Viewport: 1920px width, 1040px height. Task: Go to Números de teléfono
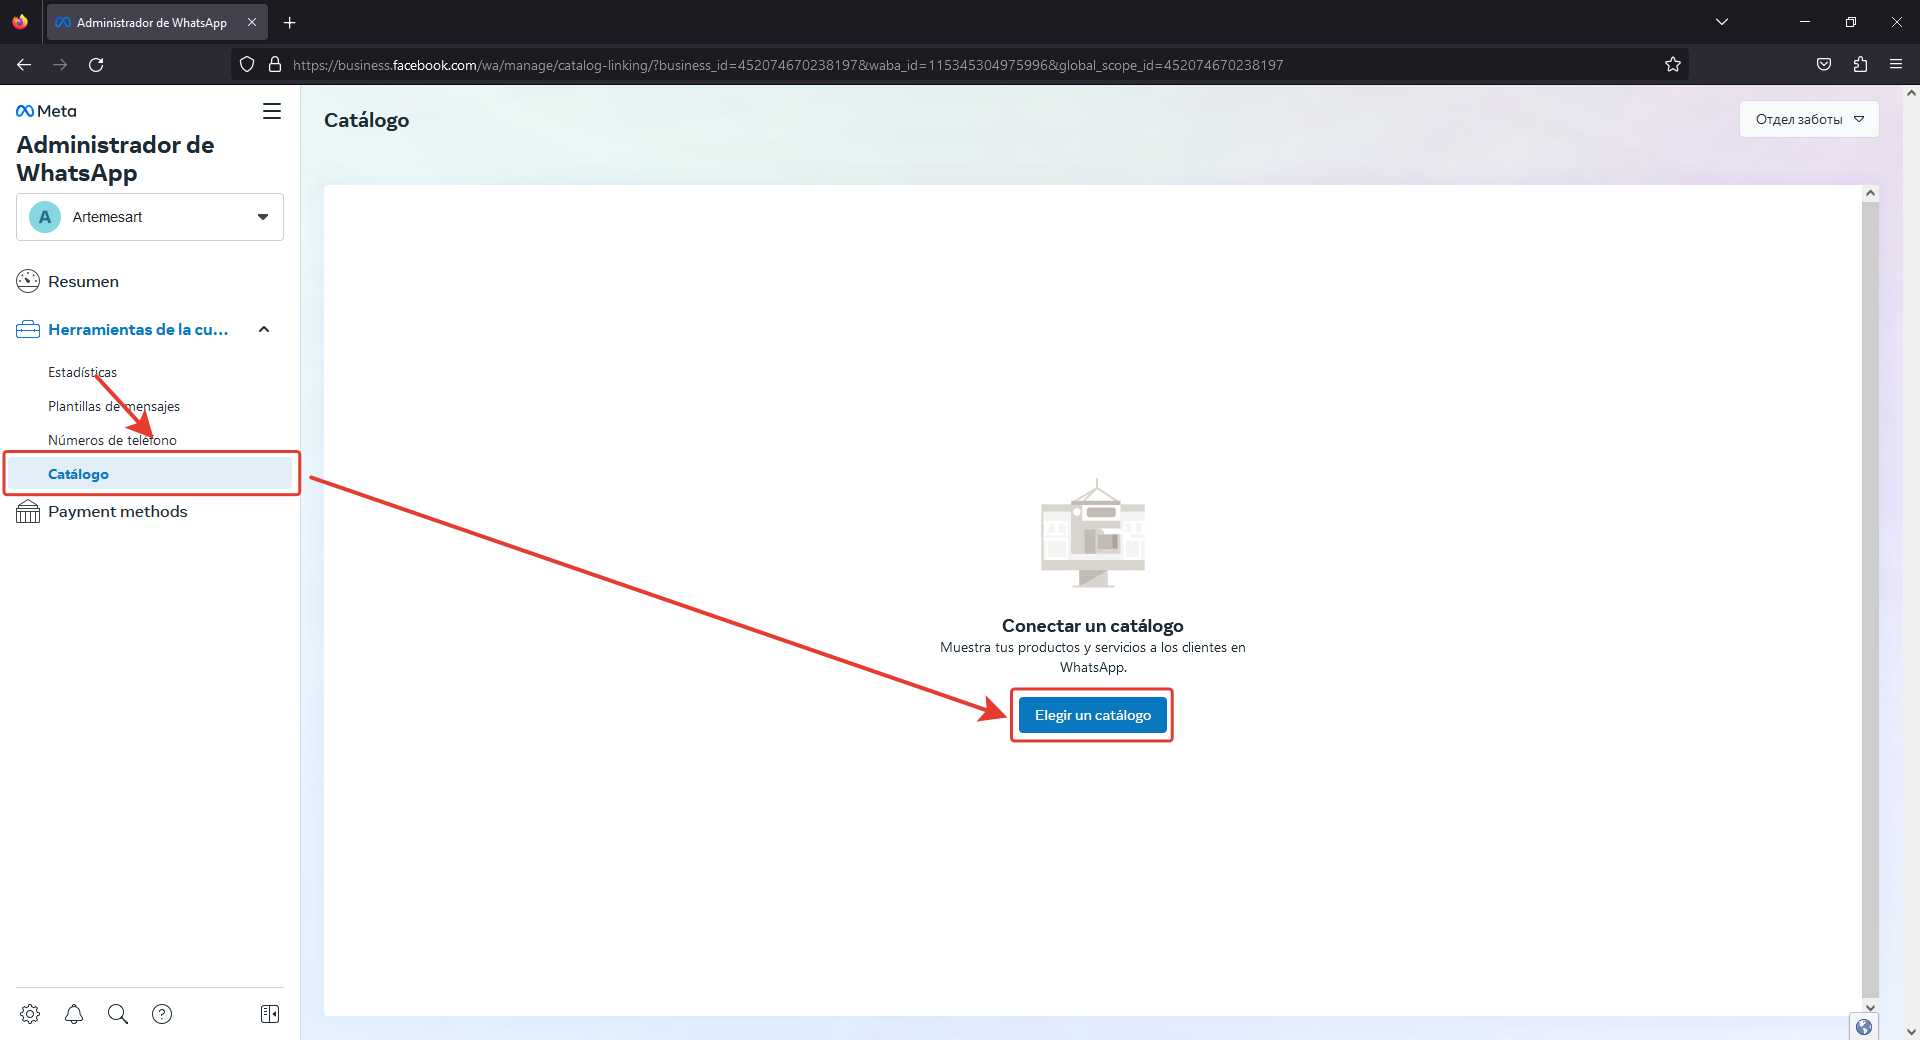[112, 440]
